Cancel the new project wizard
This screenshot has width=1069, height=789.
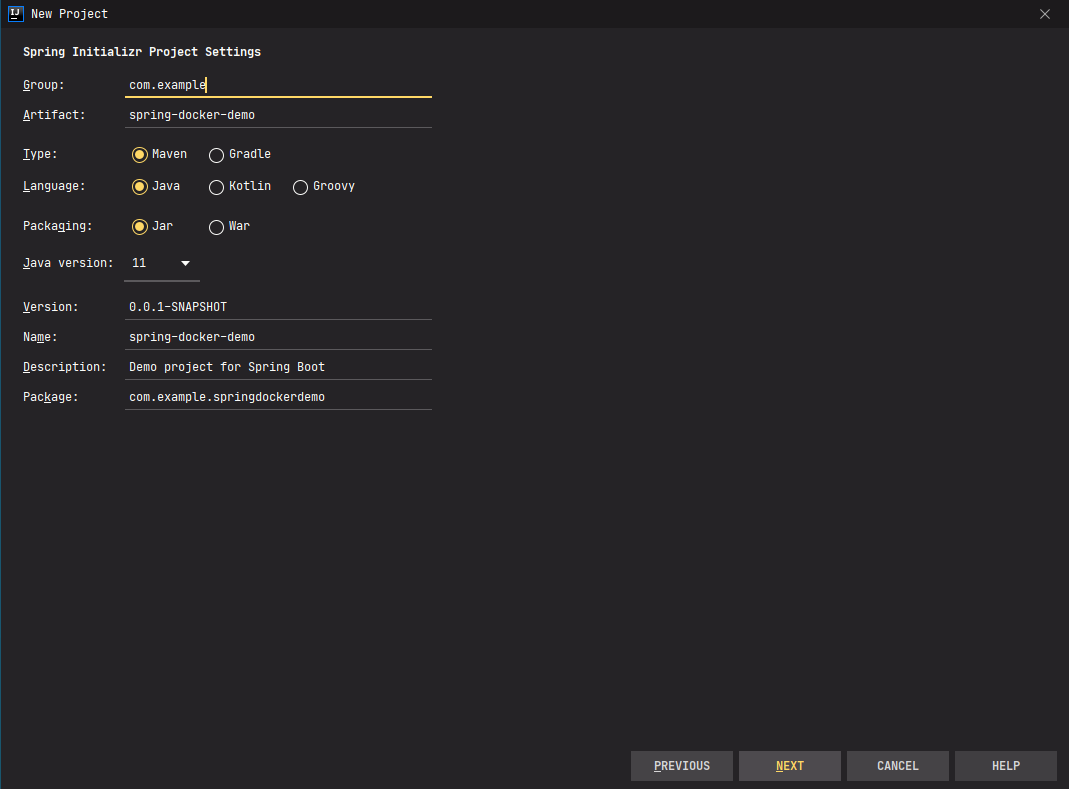[898, 766]
